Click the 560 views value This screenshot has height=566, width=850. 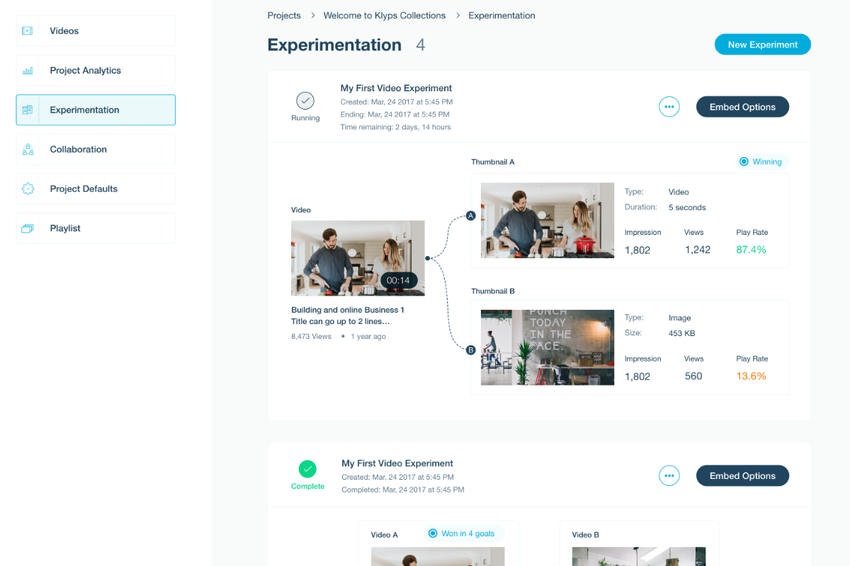693,376
